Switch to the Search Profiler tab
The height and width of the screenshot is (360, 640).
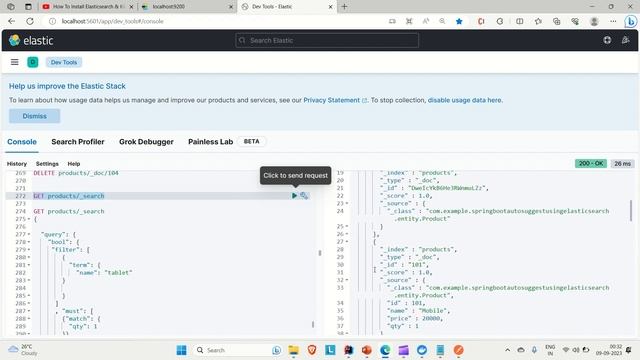point(78,142)
